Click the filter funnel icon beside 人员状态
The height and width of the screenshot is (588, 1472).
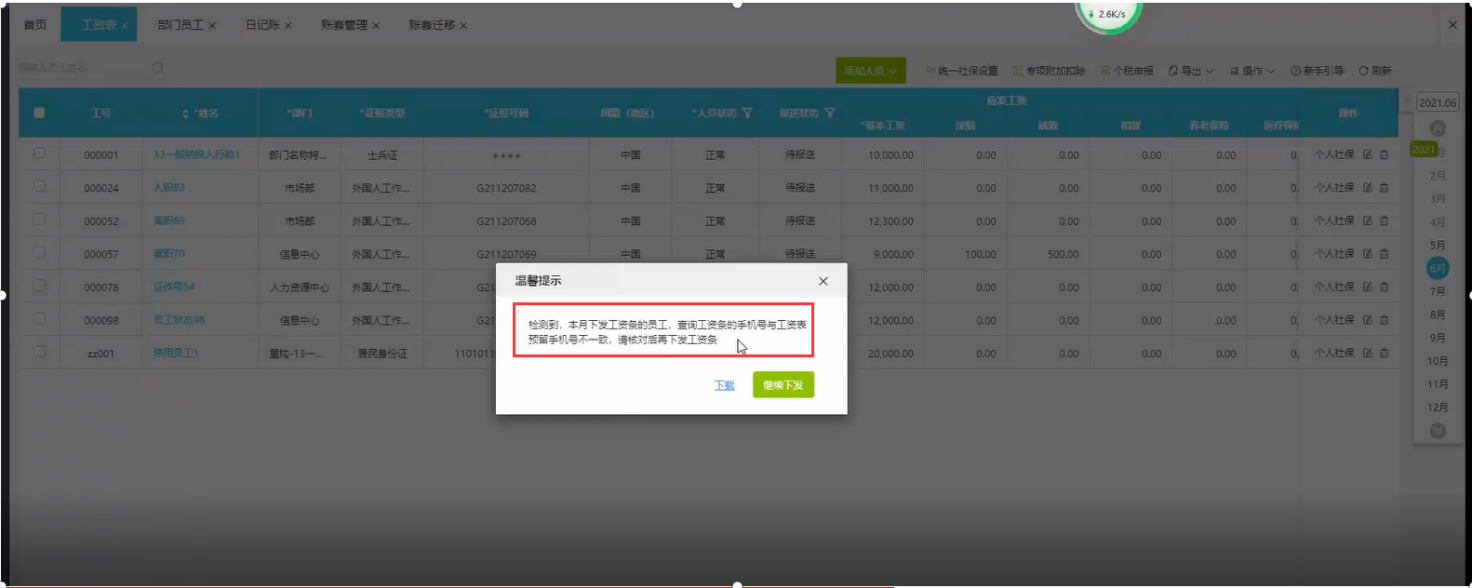pos(747,113)
